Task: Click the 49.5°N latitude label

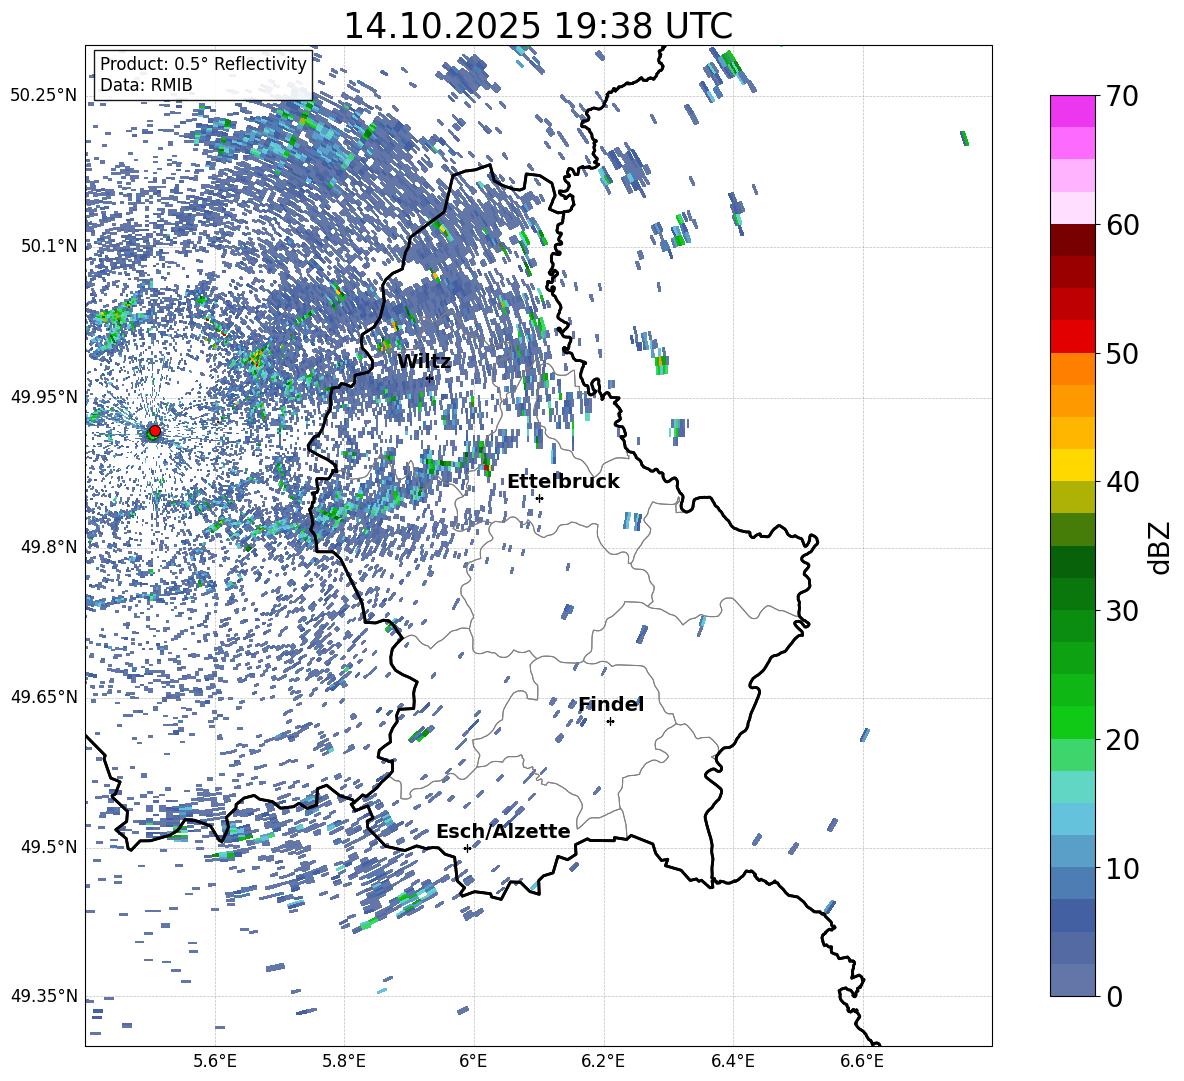Action: coord(49,847)
